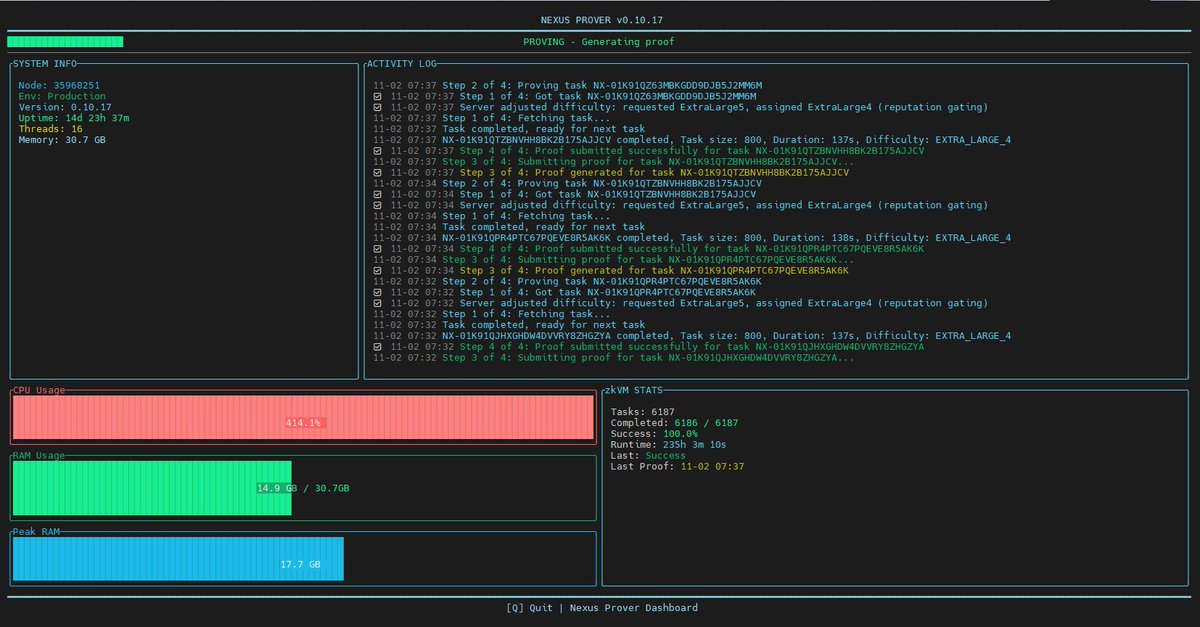Viewport: 1200px width, 627px height.
Task: Click NX-01K91QTZBNVHH8BK2B175AJJCV completed log line
Action: pos(691,140)
